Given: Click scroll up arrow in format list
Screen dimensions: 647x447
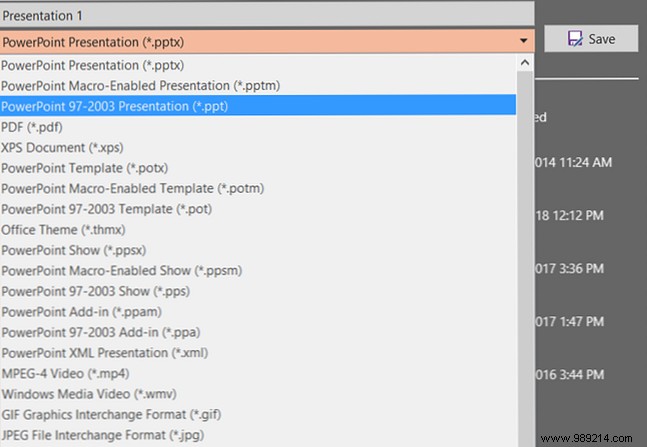Looking at the screenshot, I should [x=525, y=63].
